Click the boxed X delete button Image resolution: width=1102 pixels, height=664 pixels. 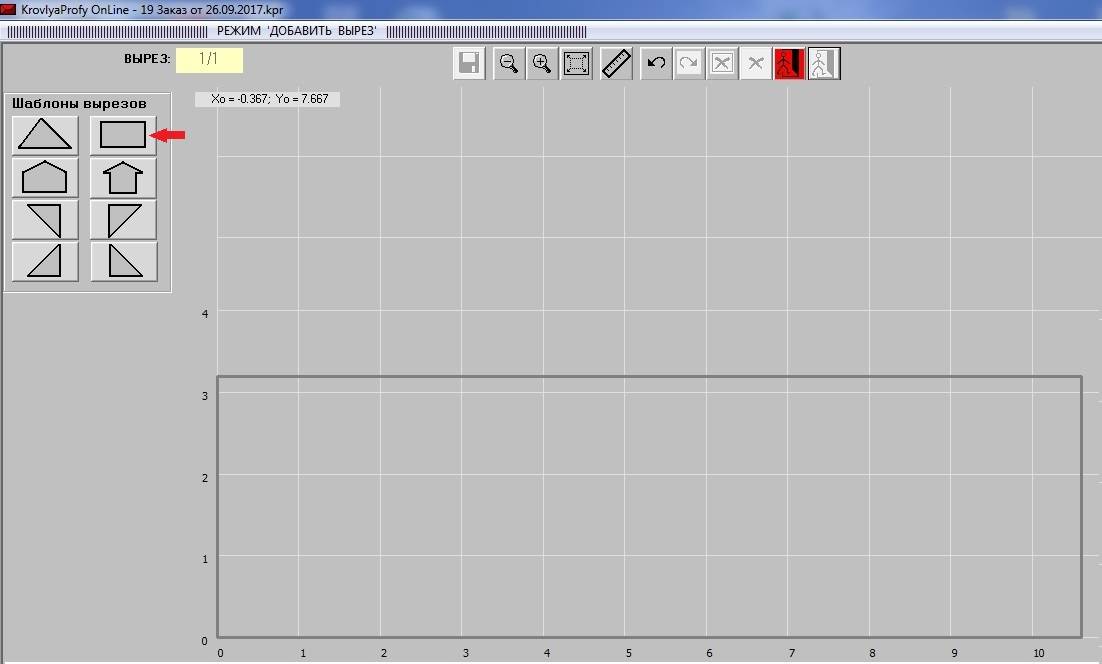722,64
